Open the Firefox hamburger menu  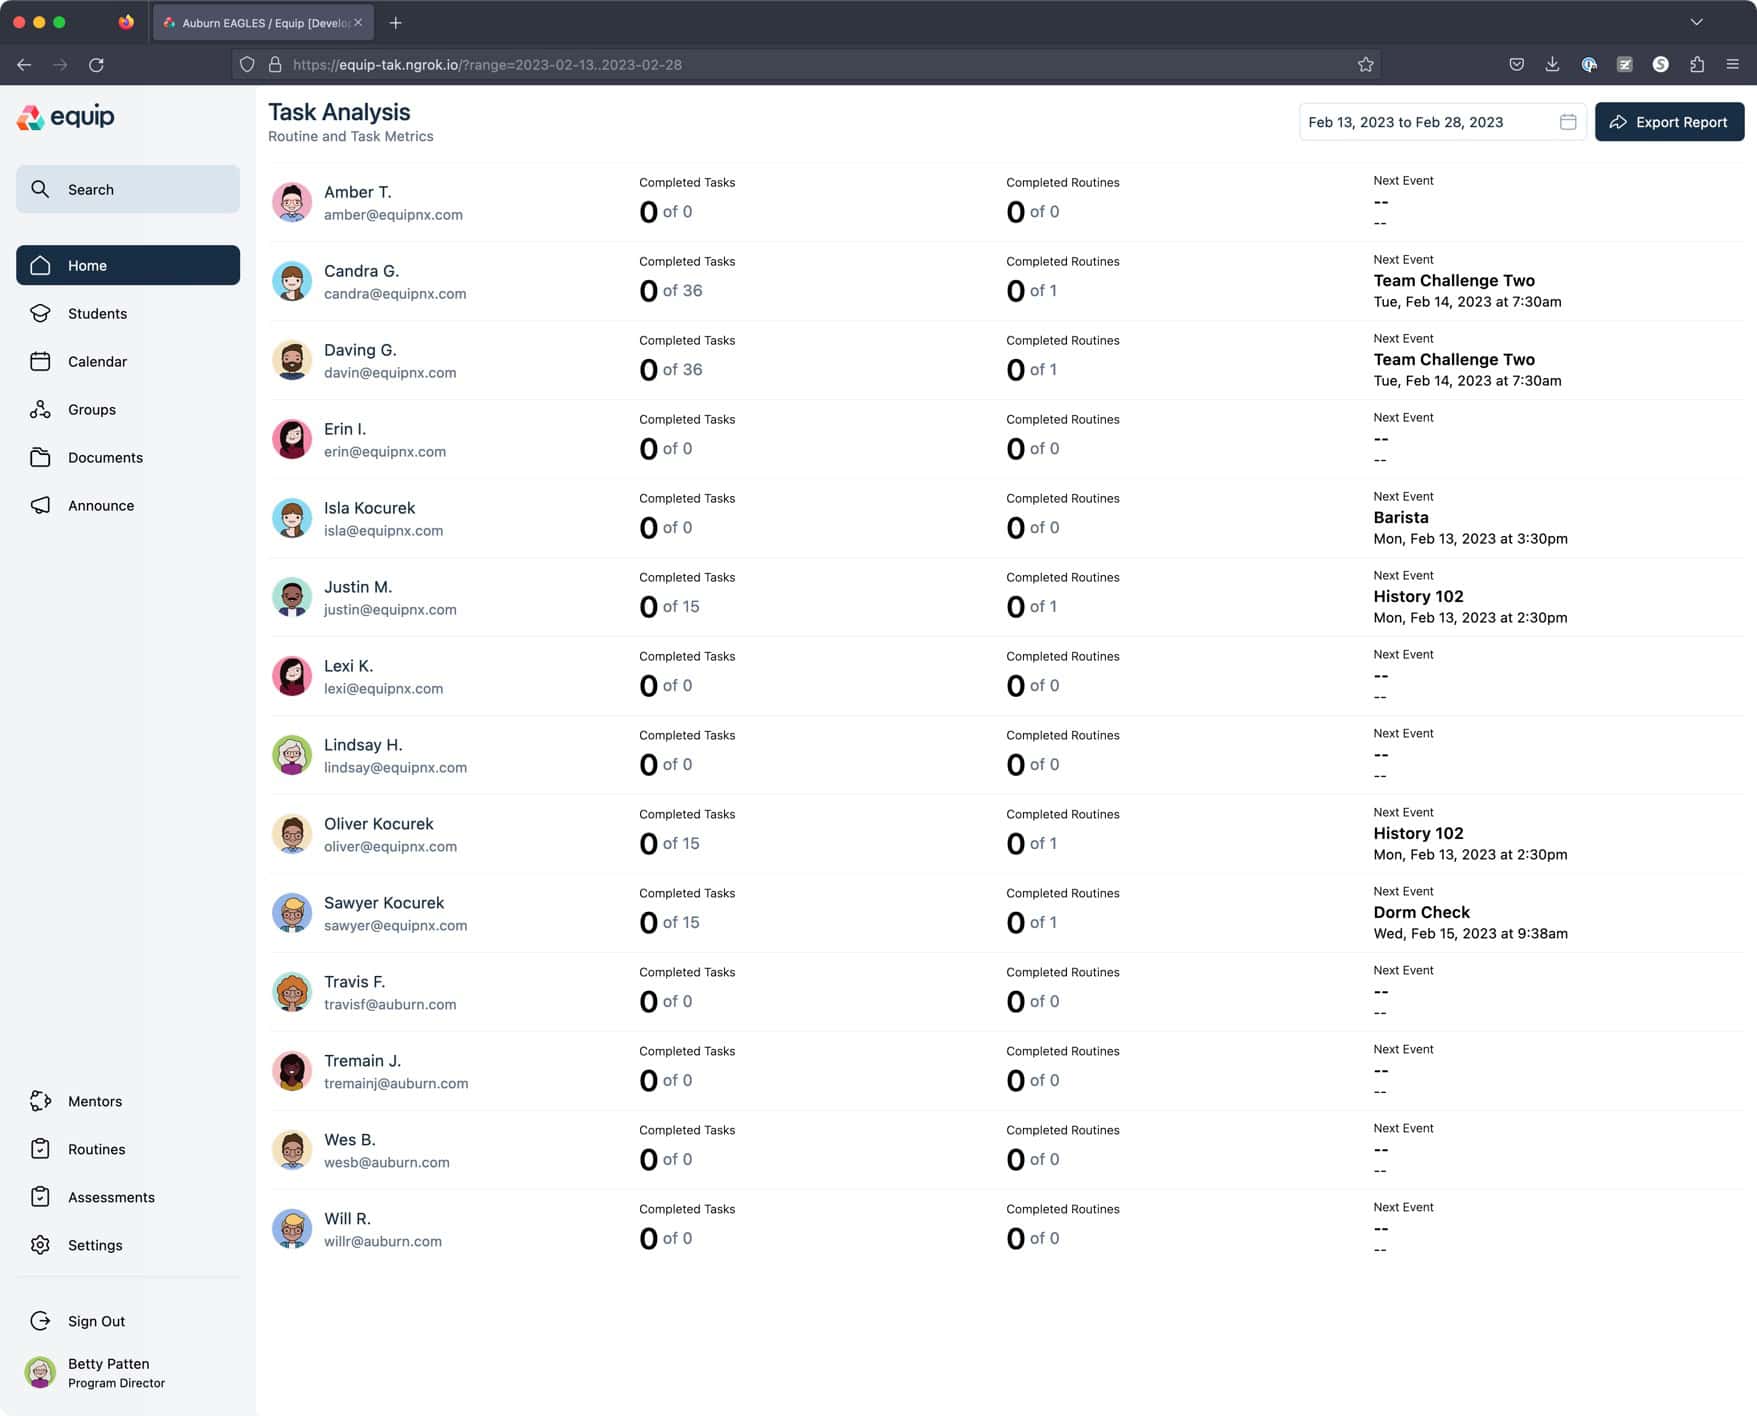[1732, 65]
